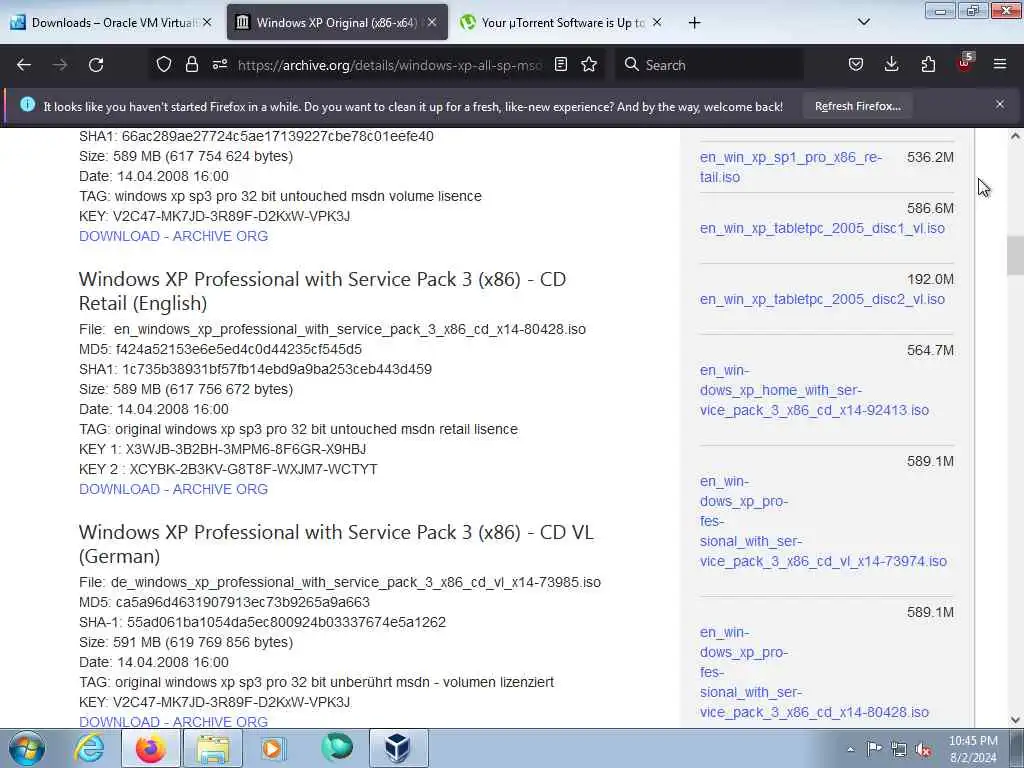
Task: Click the scrollbar up arrow
Action: click(x=1015, y=136)
